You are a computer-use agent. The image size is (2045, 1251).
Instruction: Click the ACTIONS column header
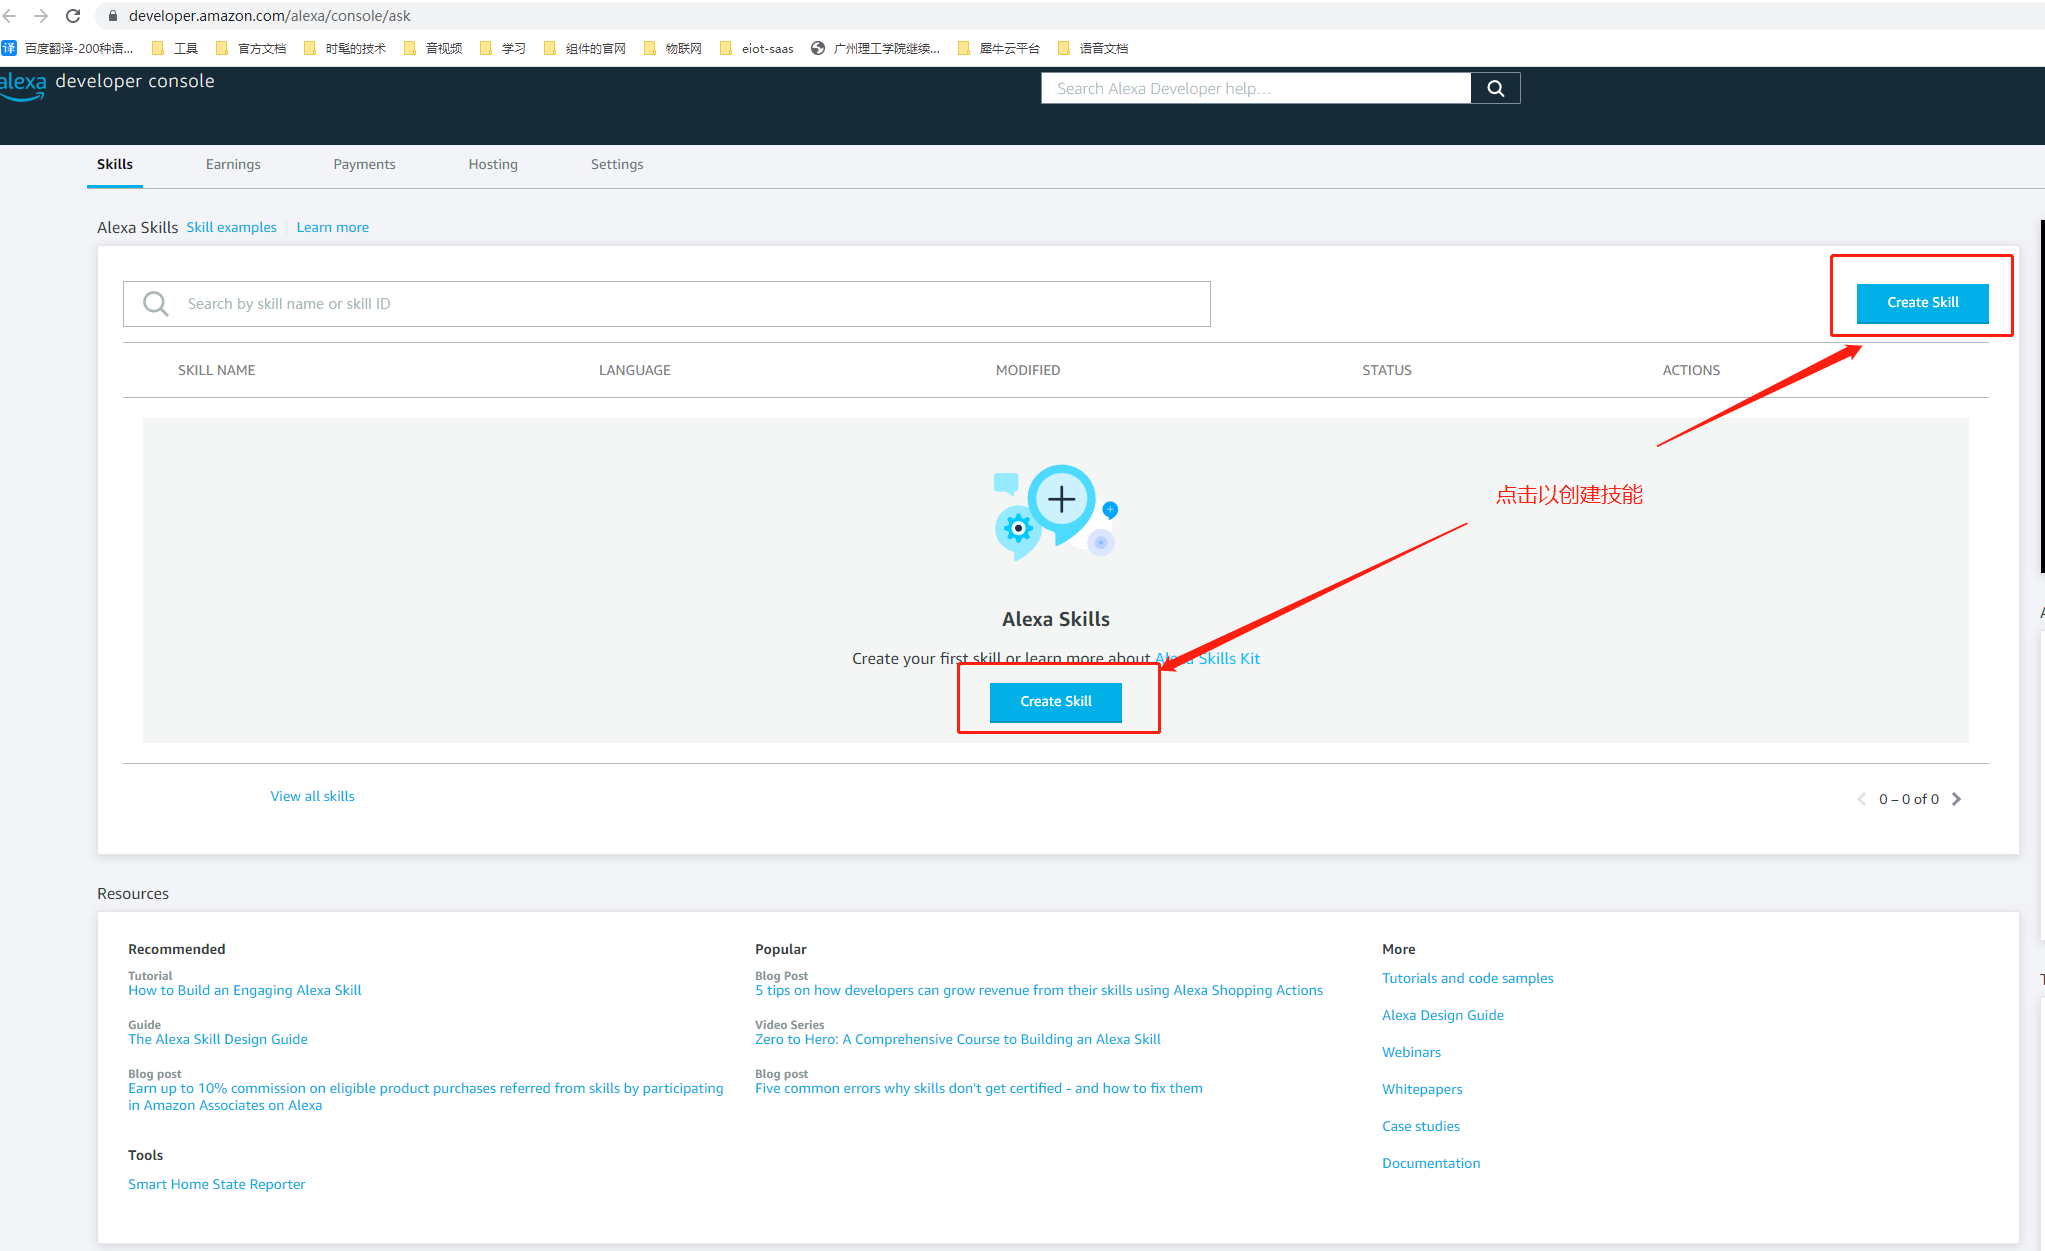(x=1691, y=370)
